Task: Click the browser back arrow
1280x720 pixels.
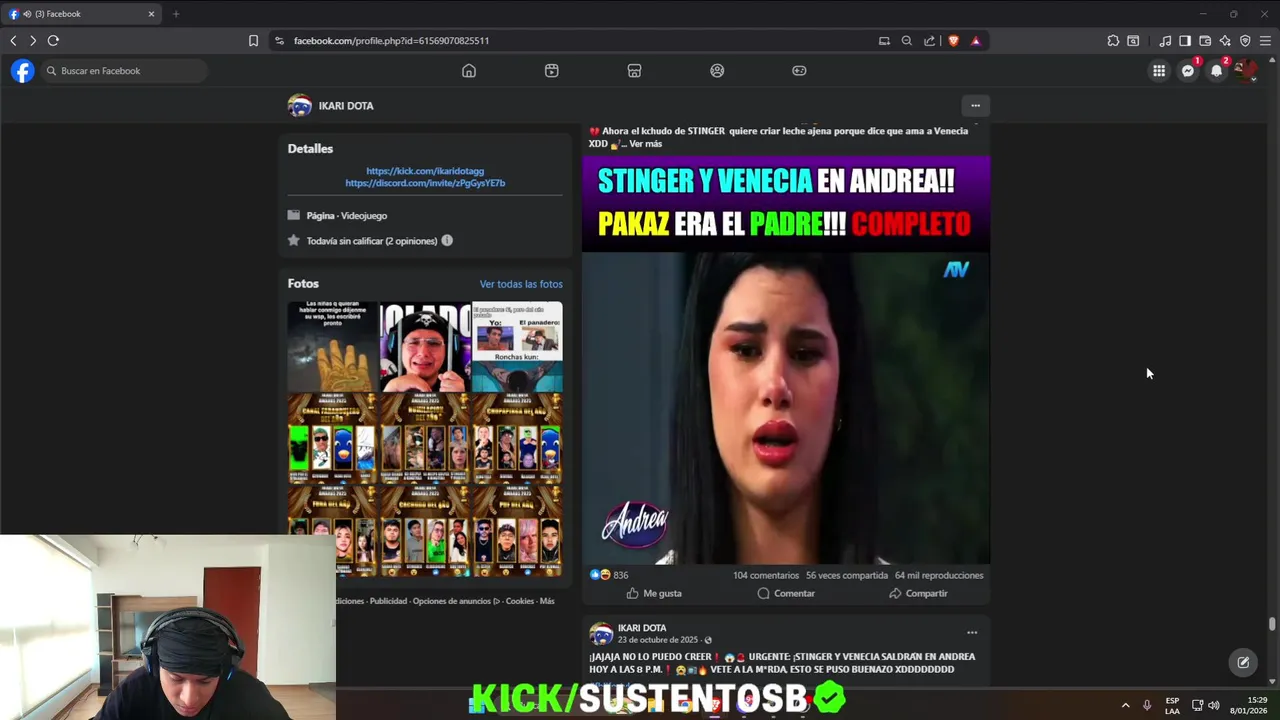Action: (13, 41)
